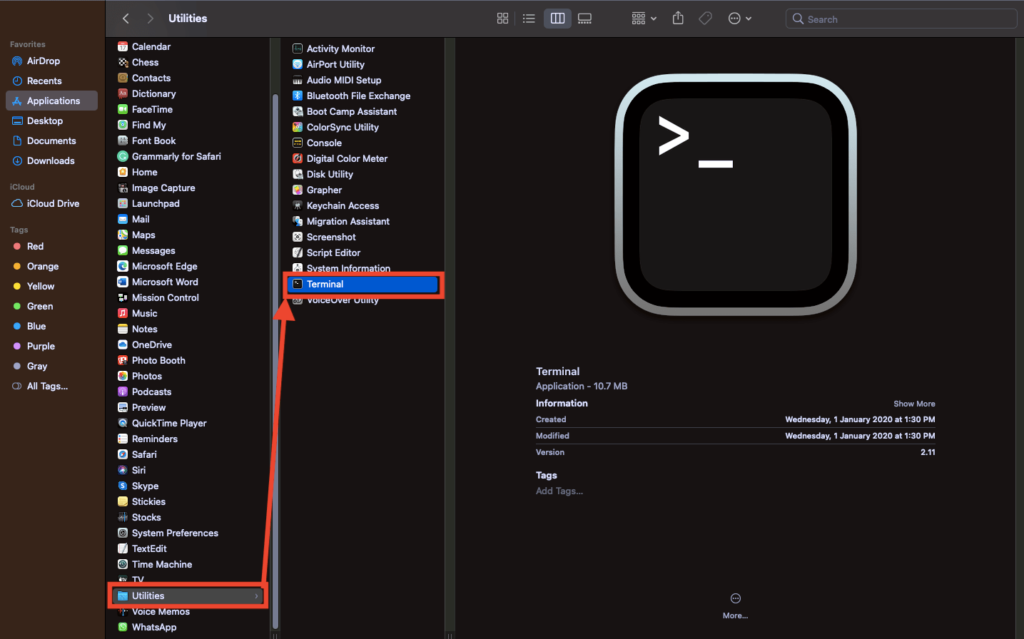This screenshot has height=639, width=1024.
Task: Select column view mode
Action: click(x=557, y=19)
